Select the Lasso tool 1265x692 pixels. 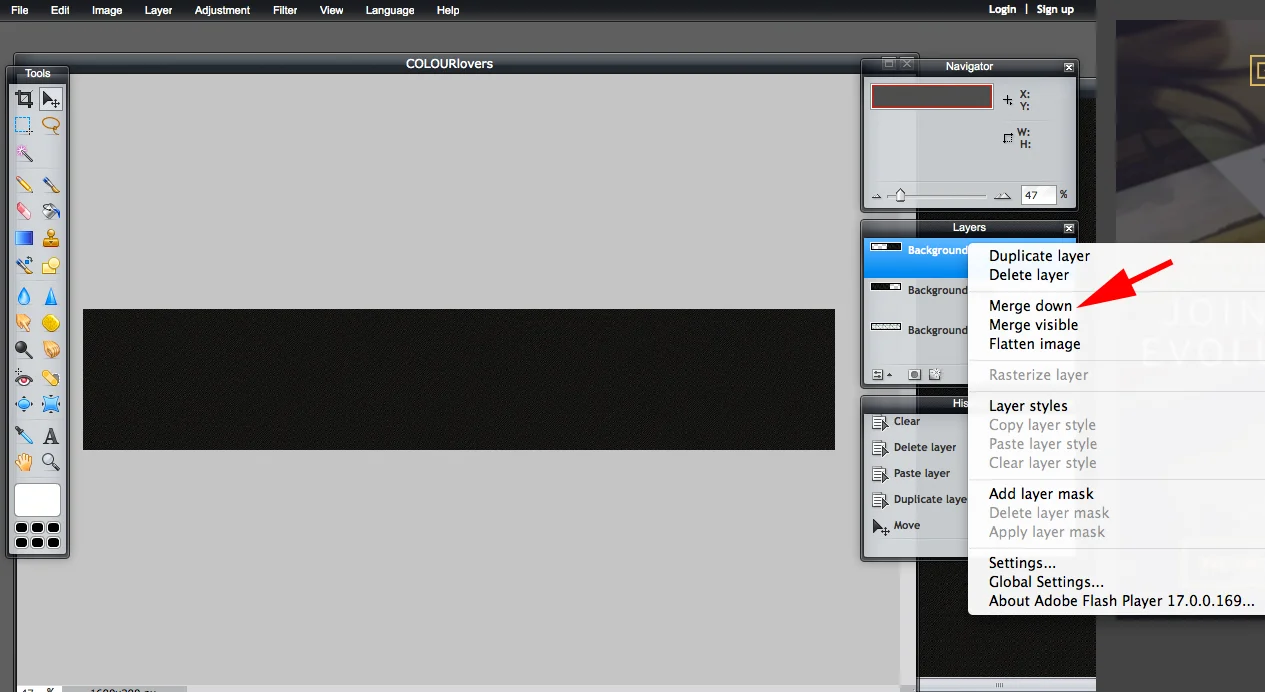51,126
